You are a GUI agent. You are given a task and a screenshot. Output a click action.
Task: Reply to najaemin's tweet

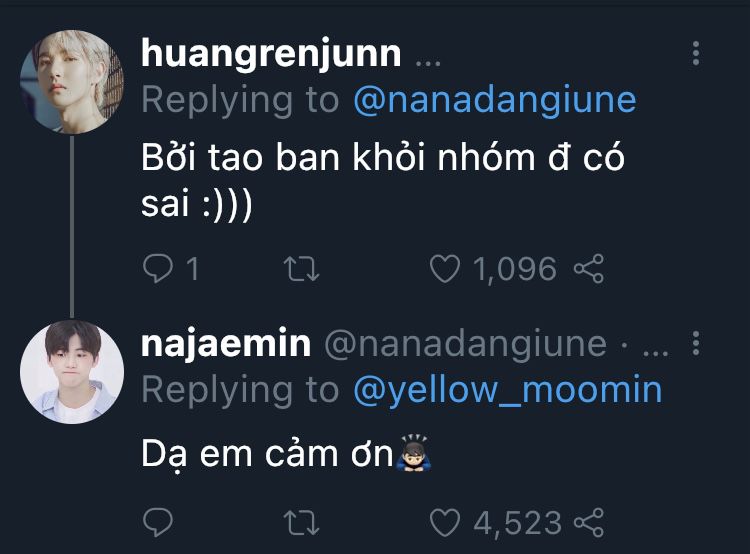[159, 521]
